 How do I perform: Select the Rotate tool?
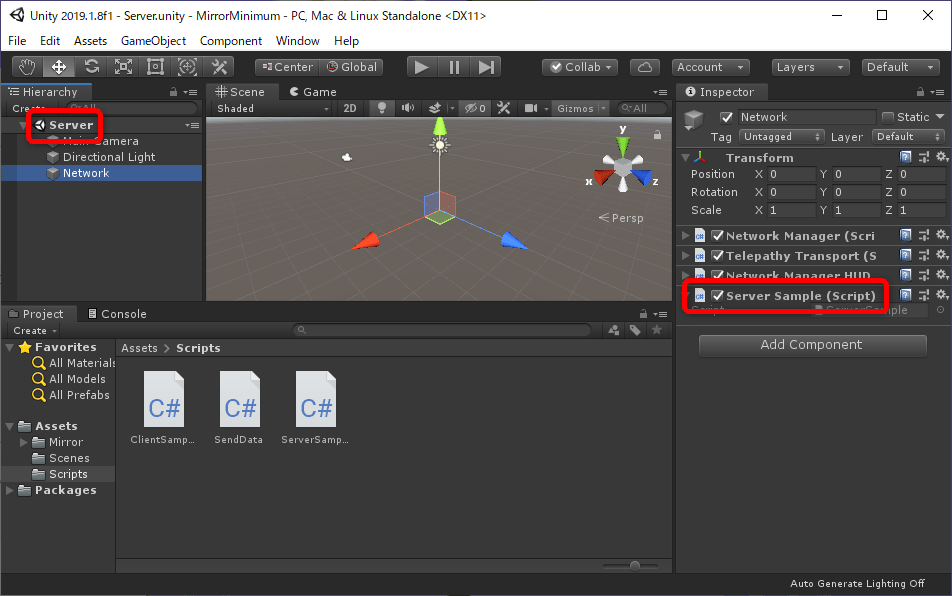coord(91,67)
